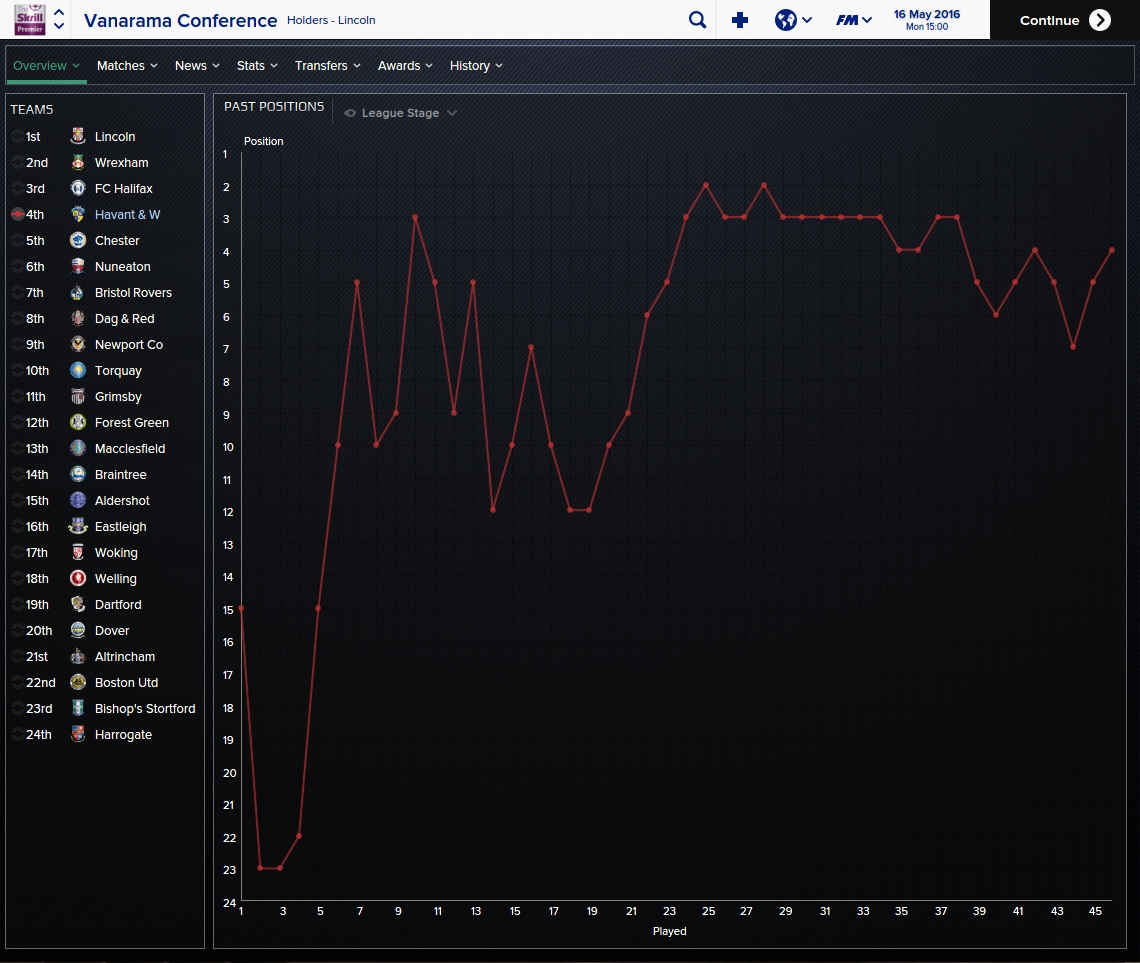Click Holders - Lincoln link
This screenshot has width=1140, height=963.
point(331,20)
